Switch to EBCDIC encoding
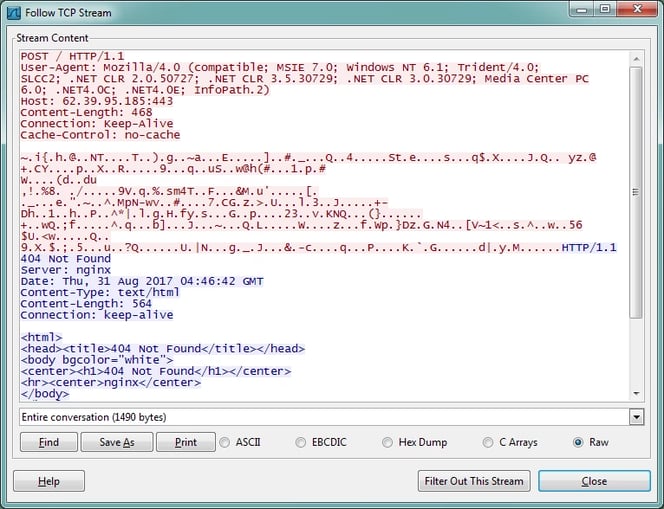The height and width of the screenshot is (509, 664). (x=302, y=442)
